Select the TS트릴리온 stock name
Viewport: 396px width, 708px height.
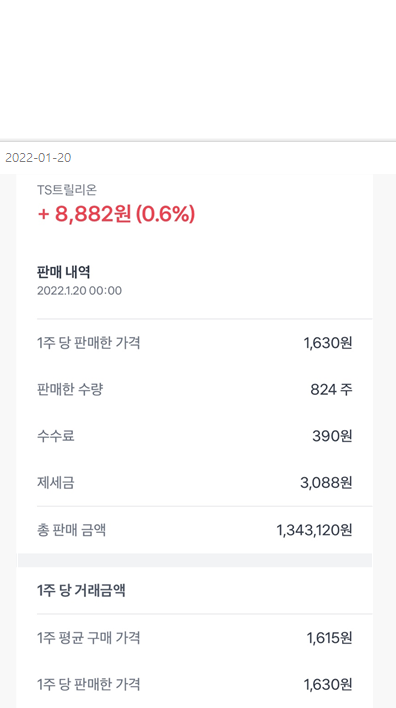tap(67, 190)
